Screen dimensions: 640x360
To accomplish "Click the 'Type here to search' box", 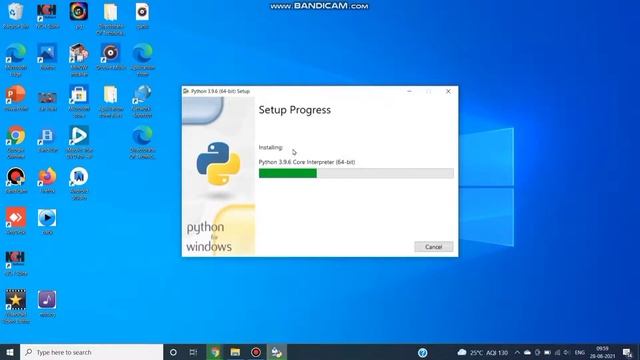I will coord(91,352).
